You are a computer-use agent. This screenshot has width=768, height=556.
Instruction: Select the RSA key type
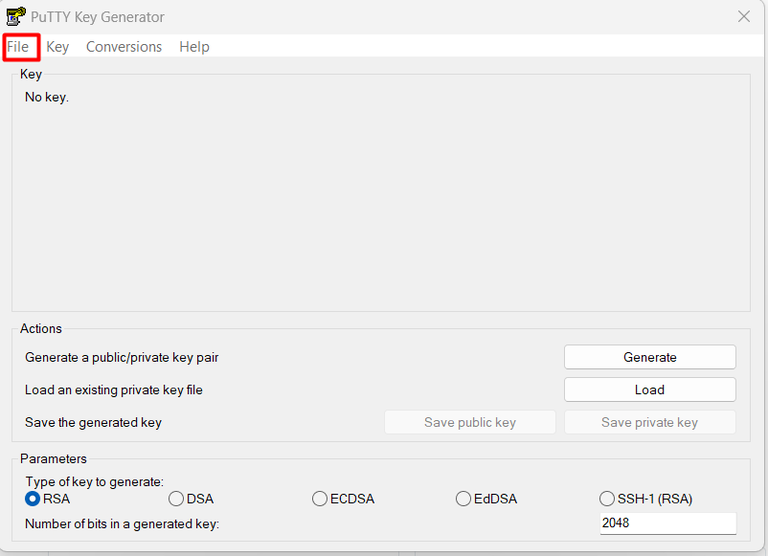(32, 499)
